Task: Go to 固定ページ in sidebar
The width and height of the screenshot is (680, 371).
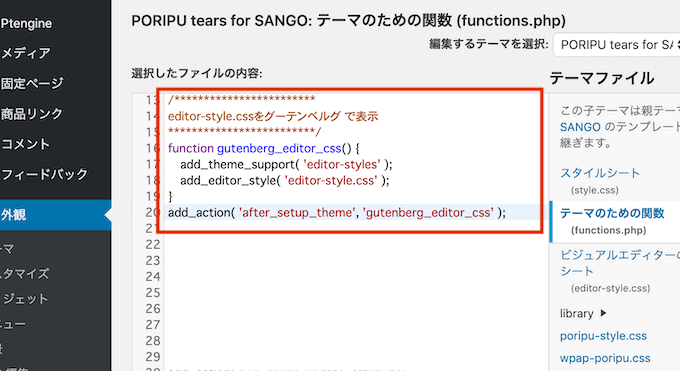Action: point(32,83)
